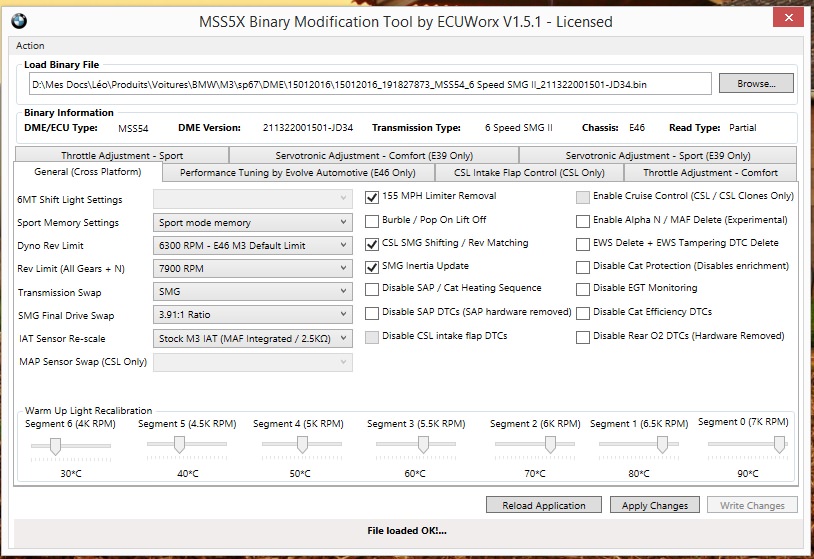Check Disable Cat Efficiency DTCs

[583, 313]
